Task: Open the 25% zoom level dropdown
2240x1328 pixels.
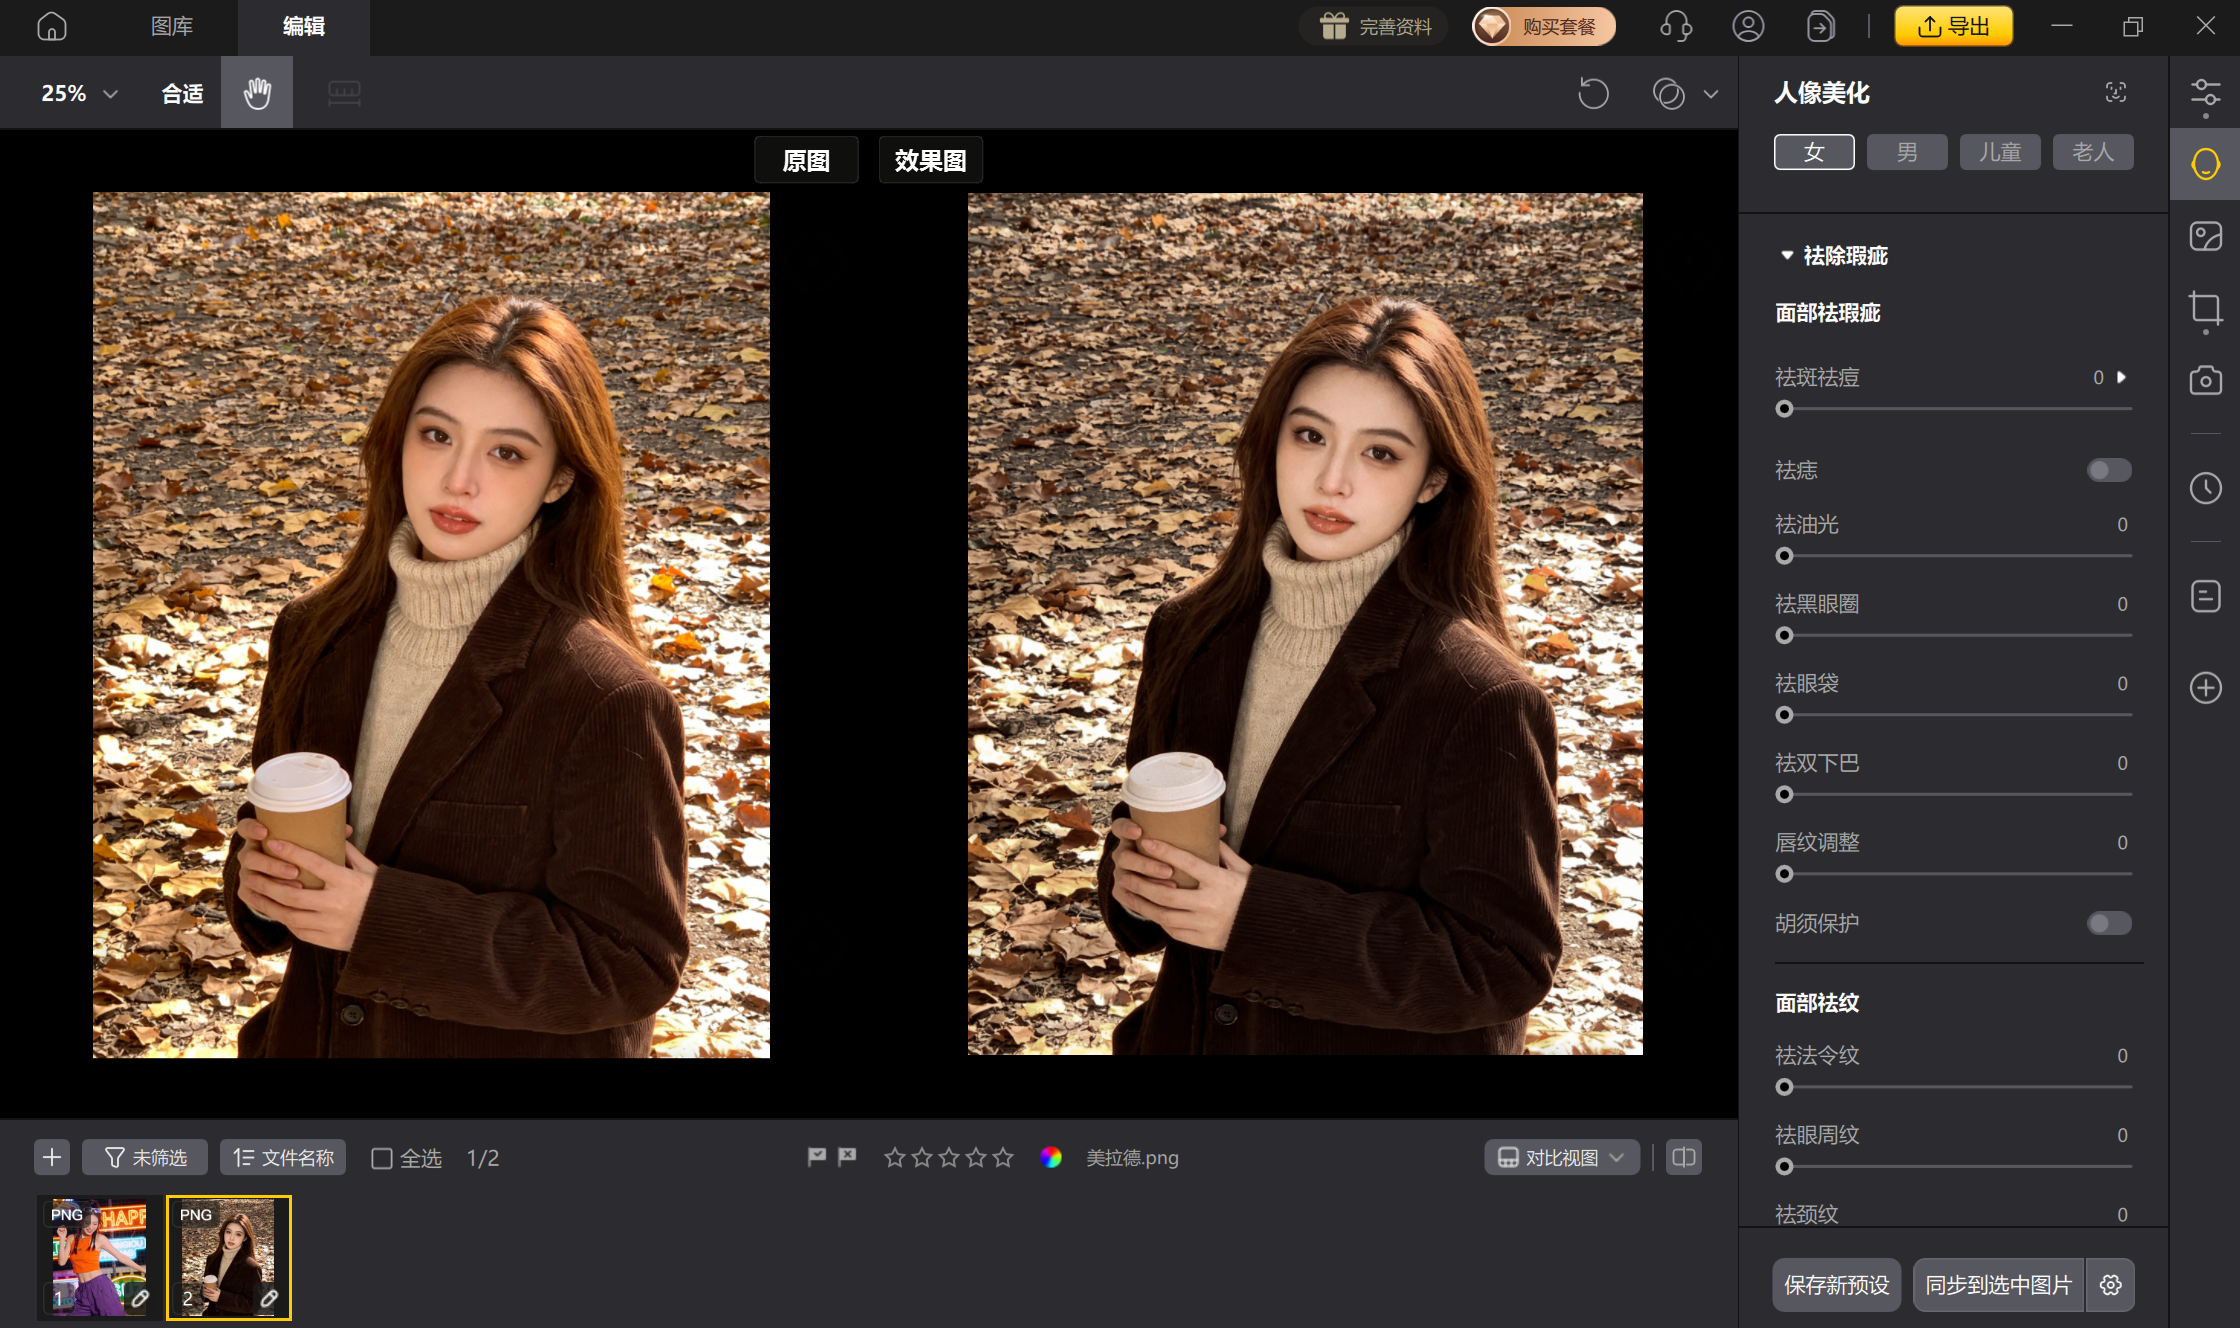Action: [x=78, y=92]
